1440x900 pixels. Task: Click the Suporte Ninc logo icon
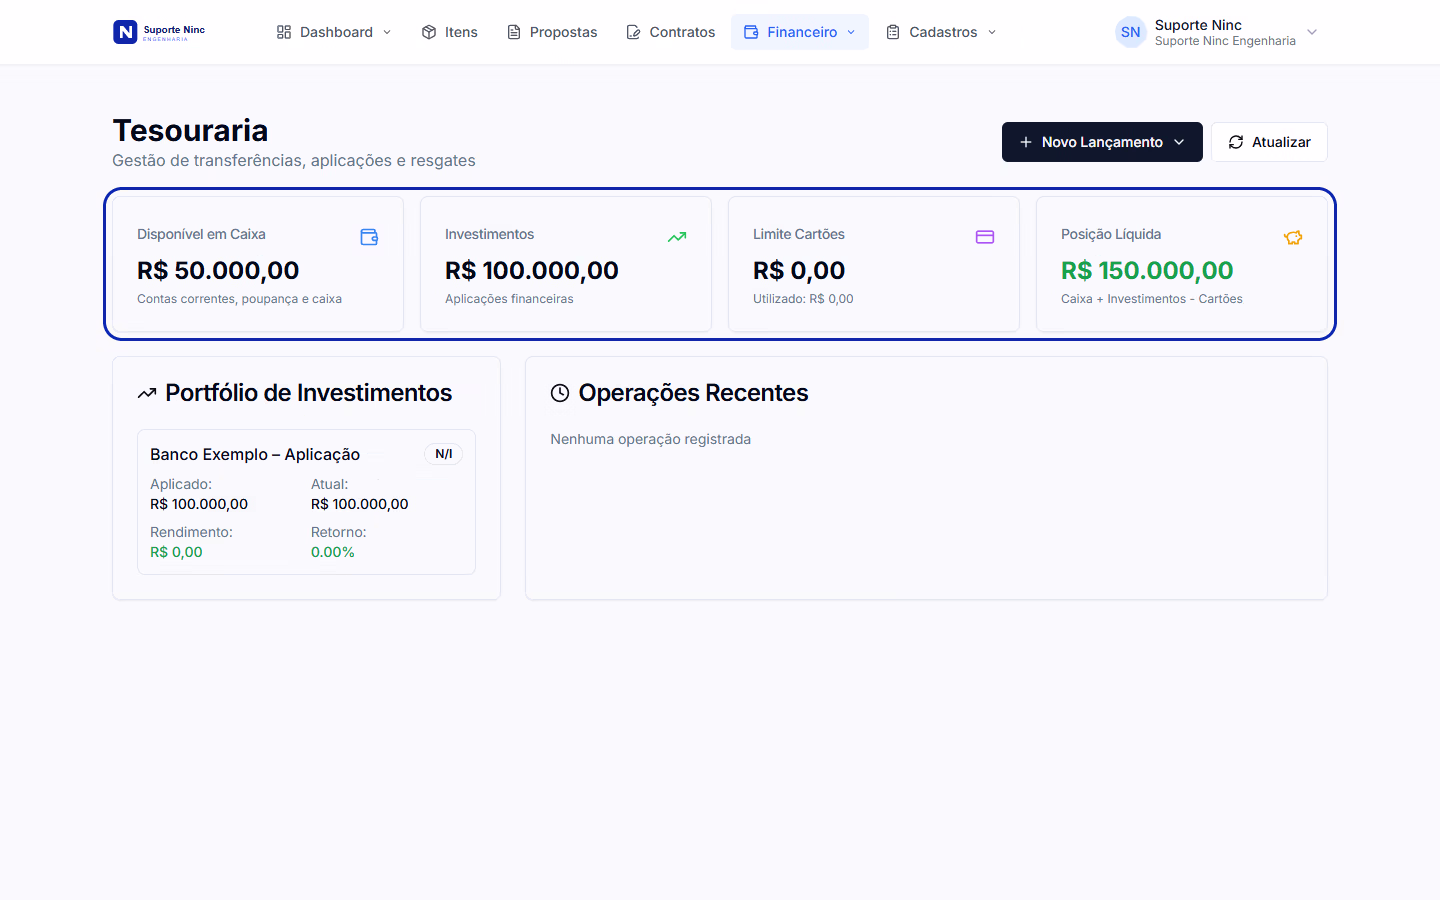[125, 32]
